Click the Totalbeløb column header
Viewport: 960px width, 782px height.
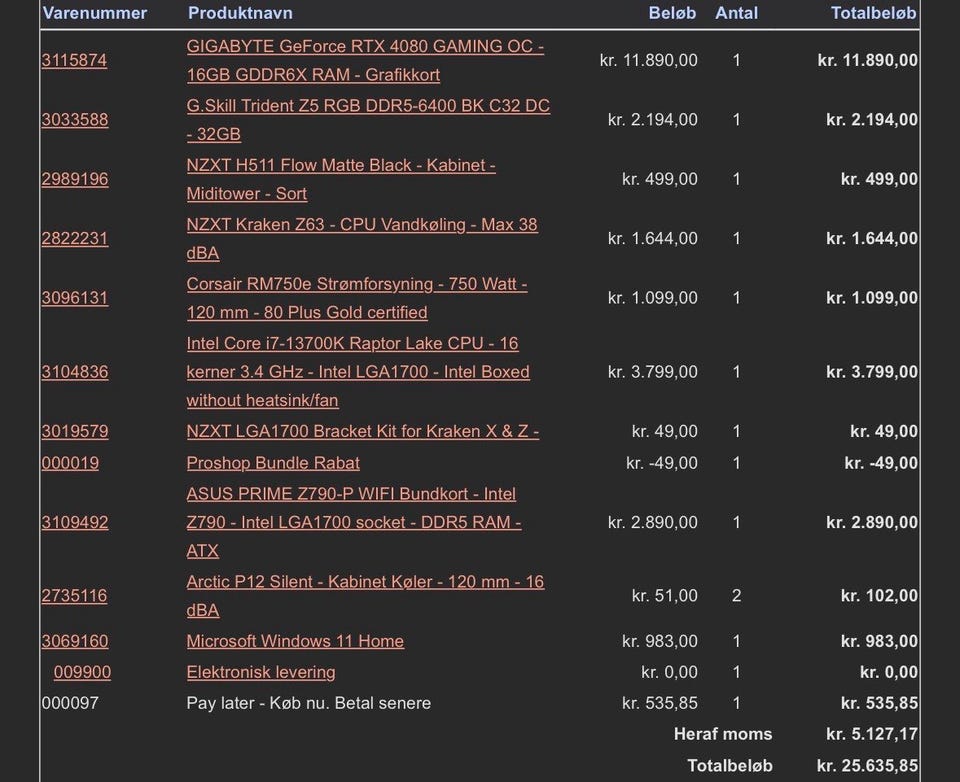point(874,13)
